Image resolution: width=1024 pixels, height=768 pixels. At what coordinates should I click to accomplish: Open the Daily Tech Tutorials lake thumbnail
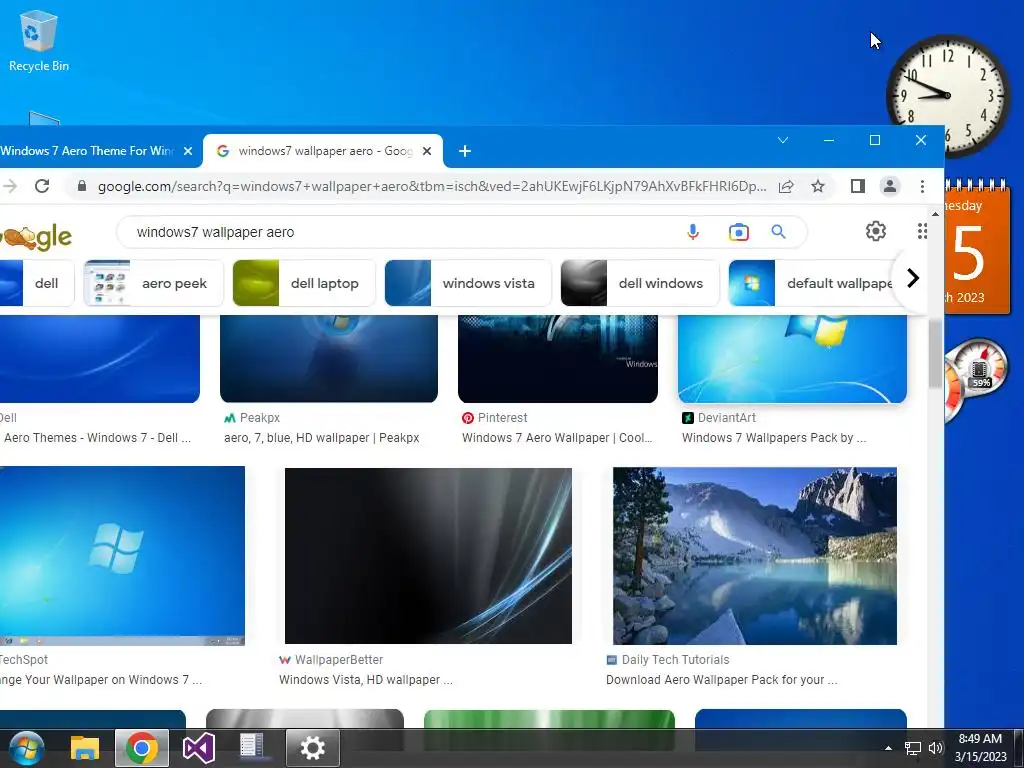pyautogui.click(x=755, y=556)
